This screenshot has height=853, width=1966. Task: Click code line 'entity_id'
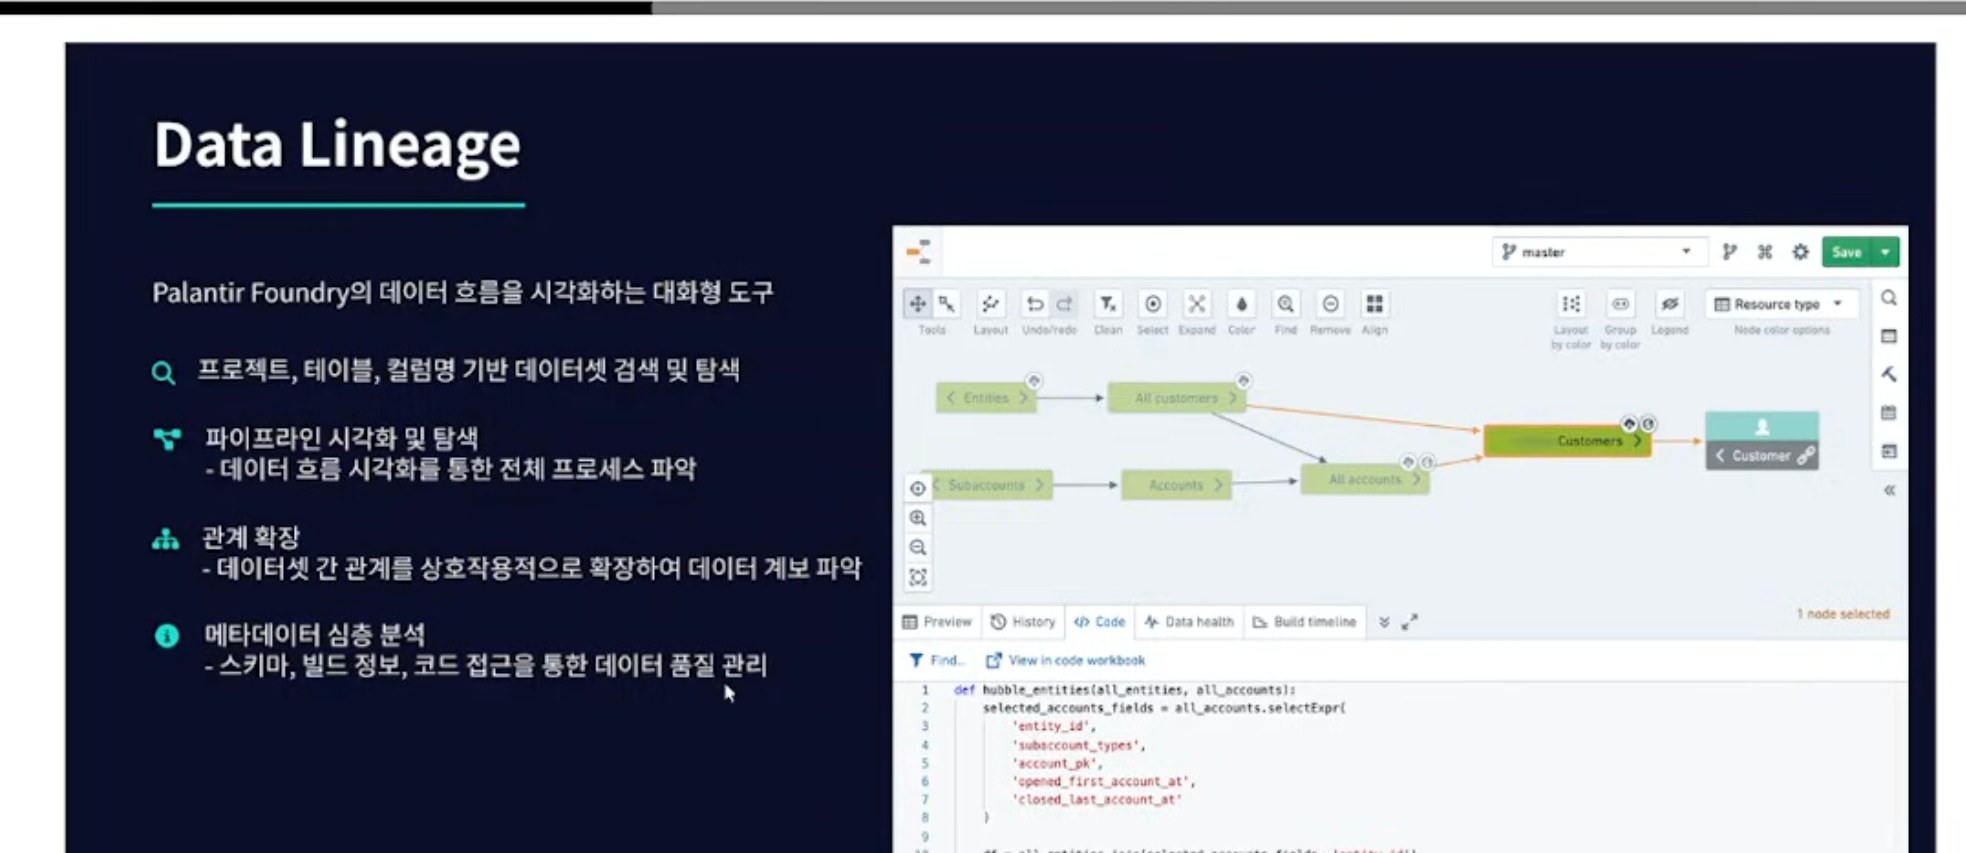tap(1054, 726)
